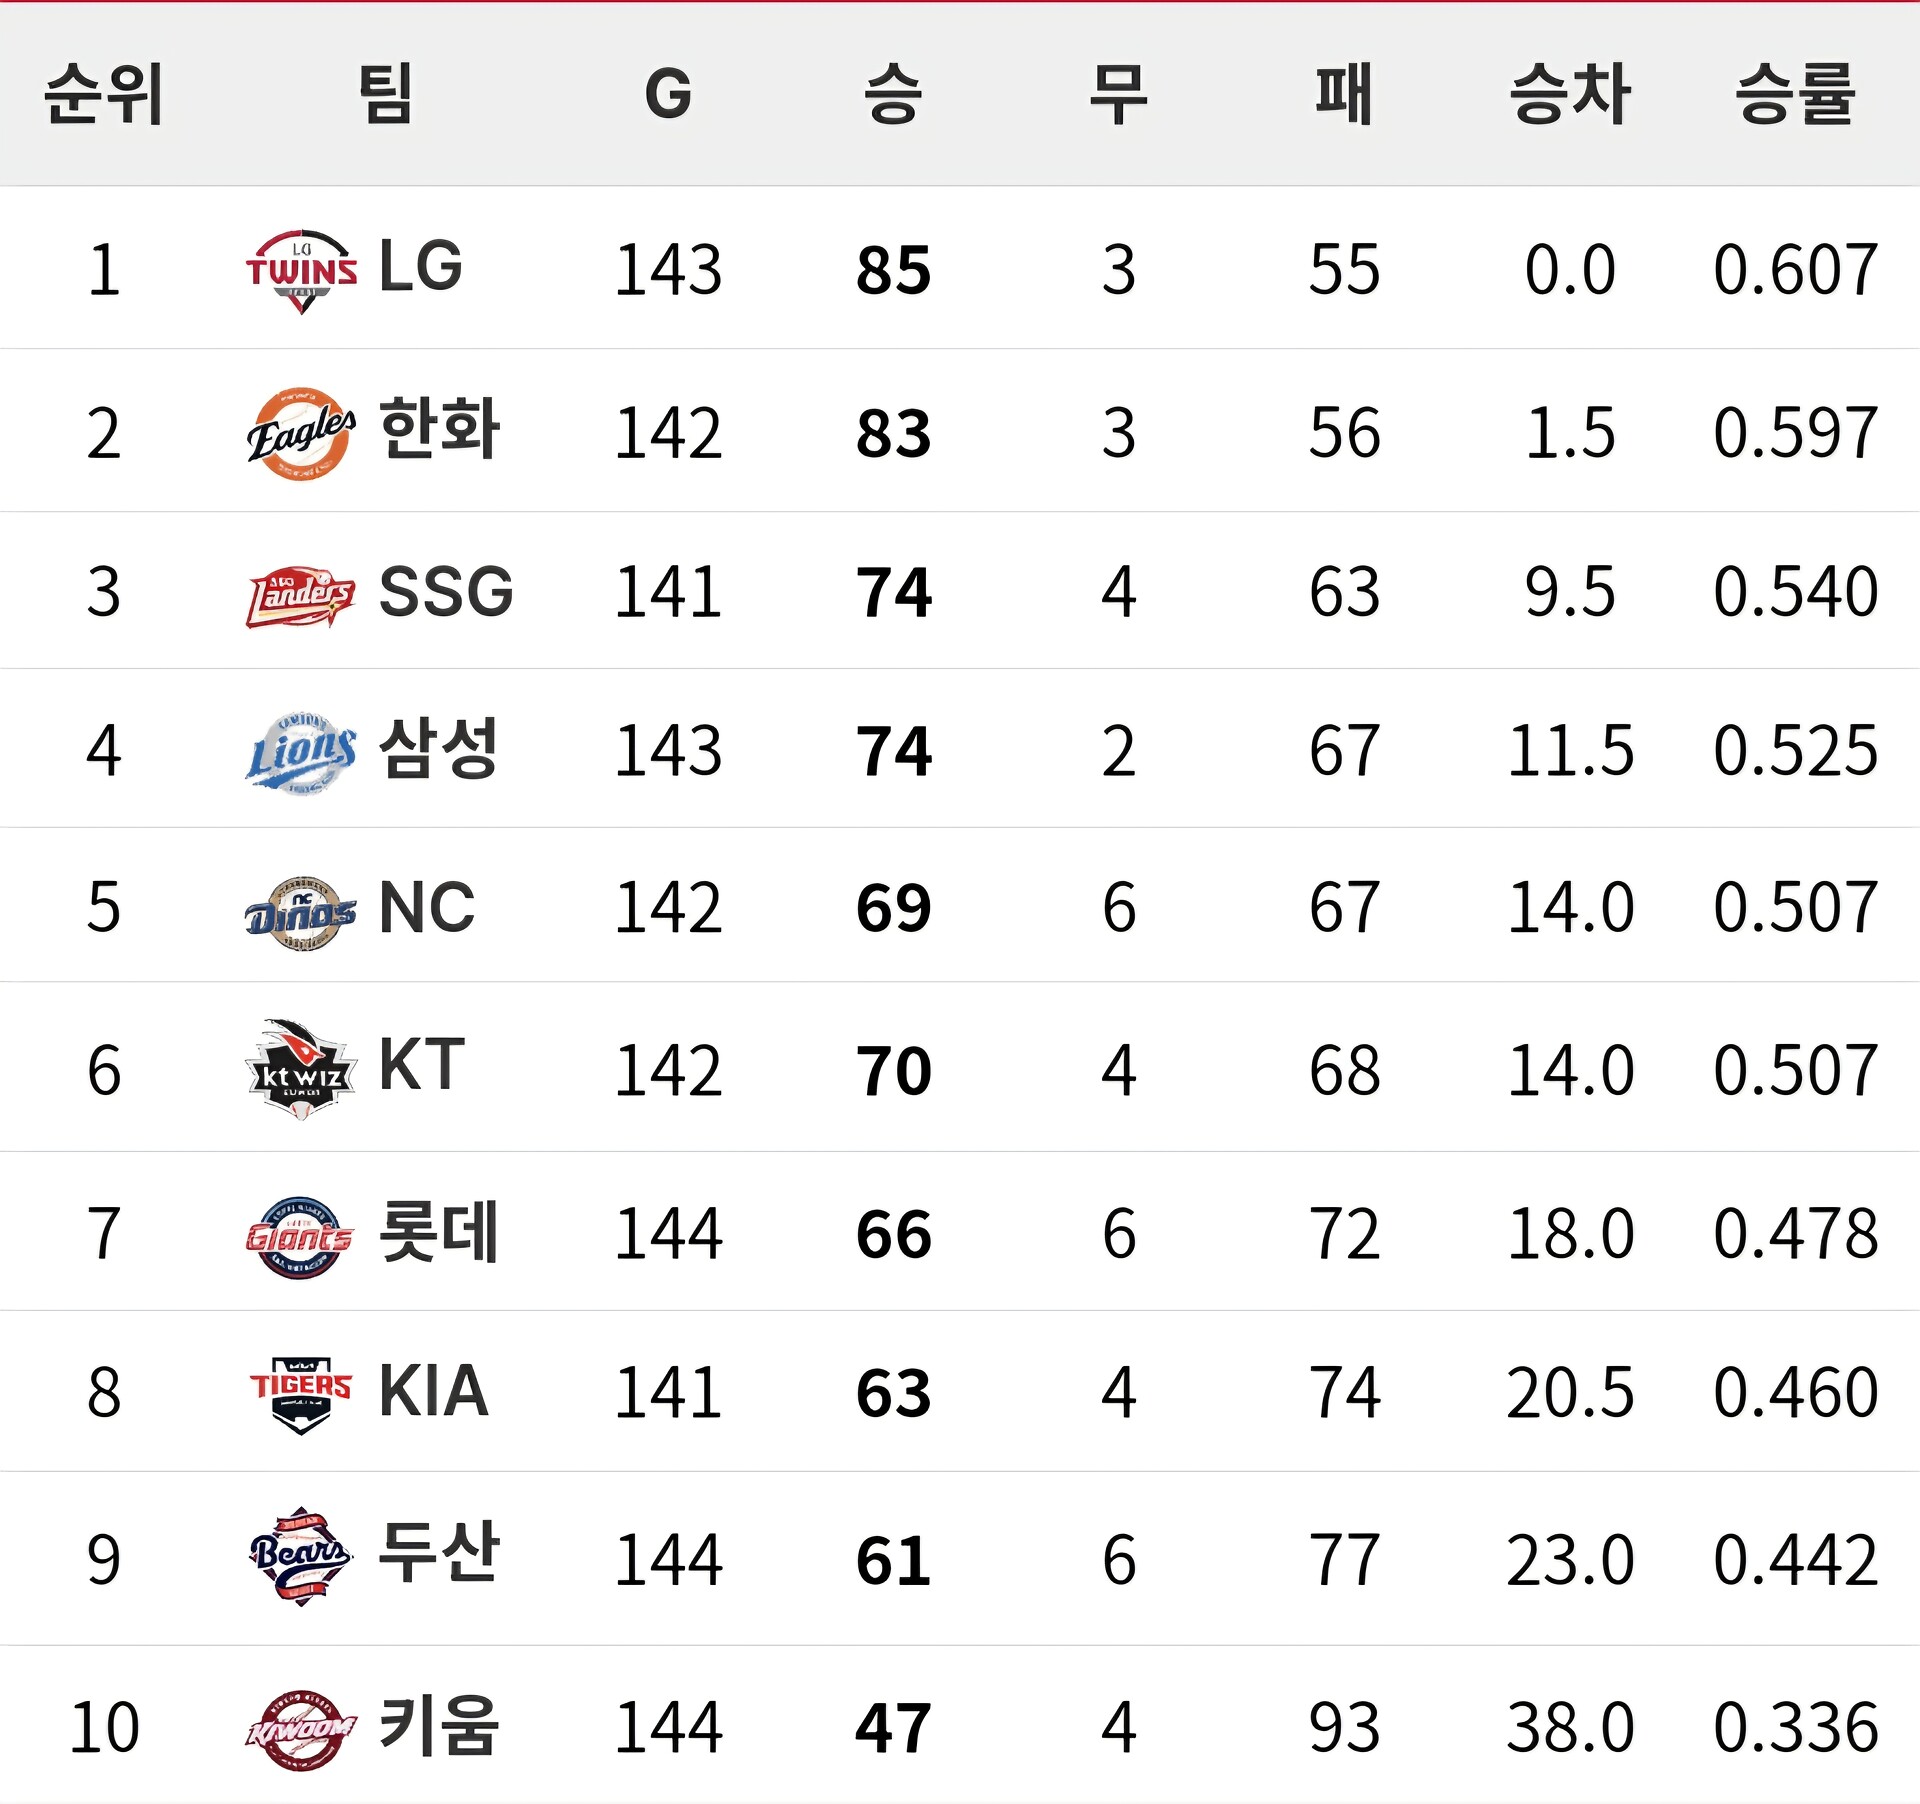Screen dimensions: 1920x1804
Task: Open the 한화 team name link
Action: pyautogui.click(x=439, y=429)
